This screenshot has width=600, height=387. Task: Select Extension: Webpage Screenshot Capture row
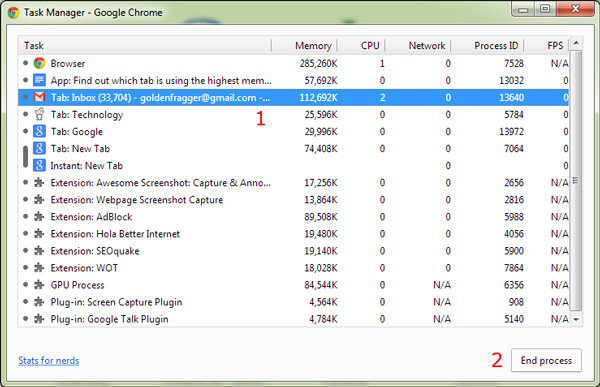(293, 199)
